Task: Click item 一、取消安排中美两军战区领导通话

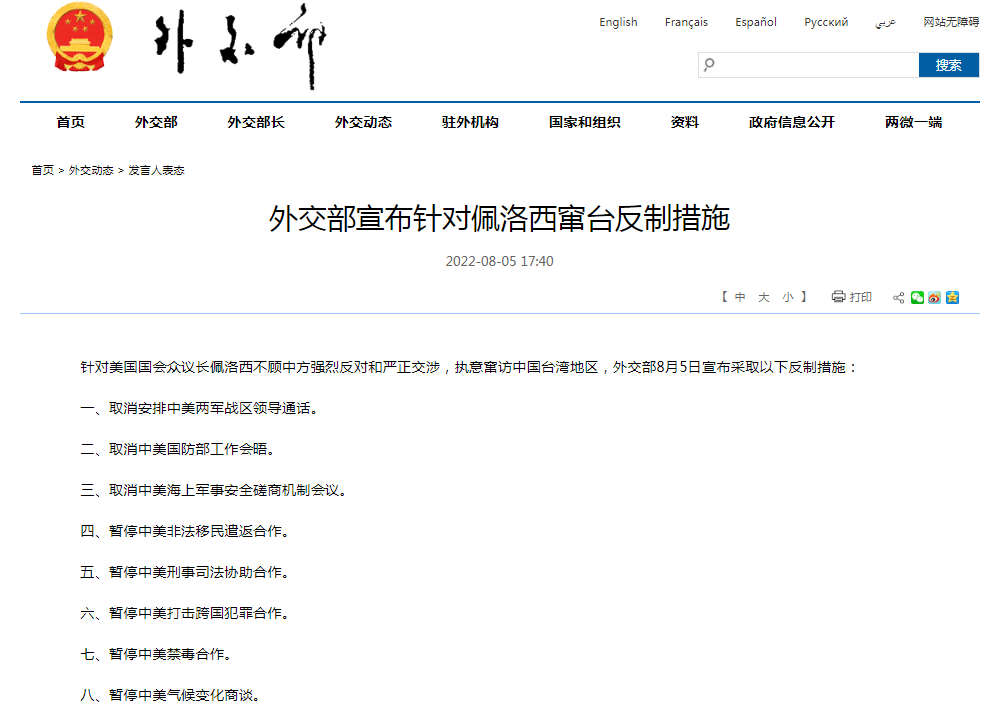Action: pyautogui.click(x=201, y=408)
